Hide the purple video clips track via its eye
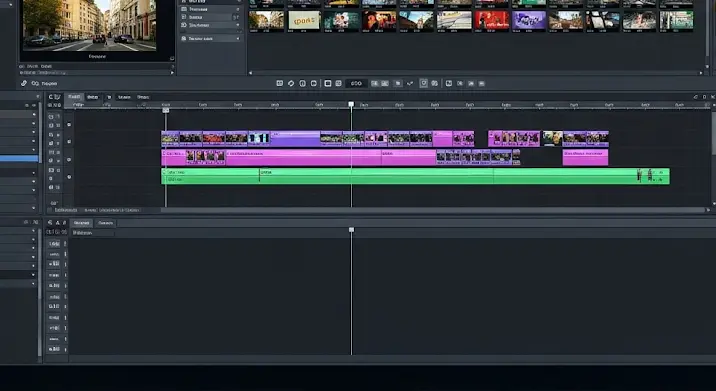716x391 pixels. tap(69, 142)
